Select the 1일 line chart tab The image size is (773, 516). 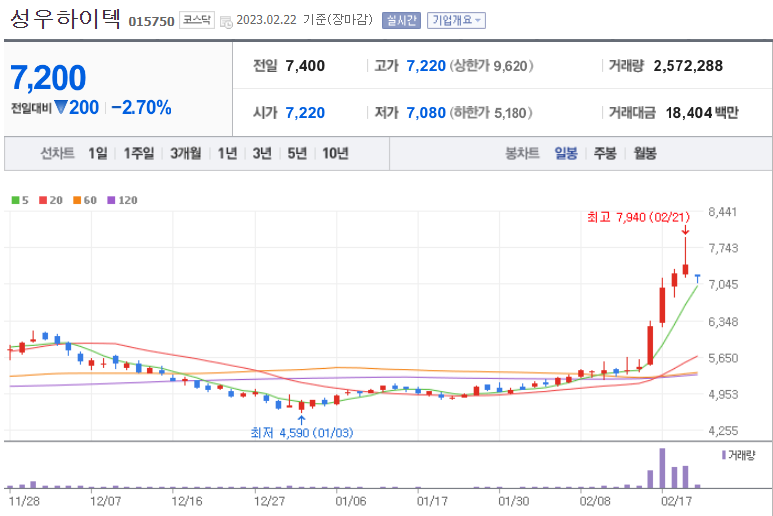point(98,153)
